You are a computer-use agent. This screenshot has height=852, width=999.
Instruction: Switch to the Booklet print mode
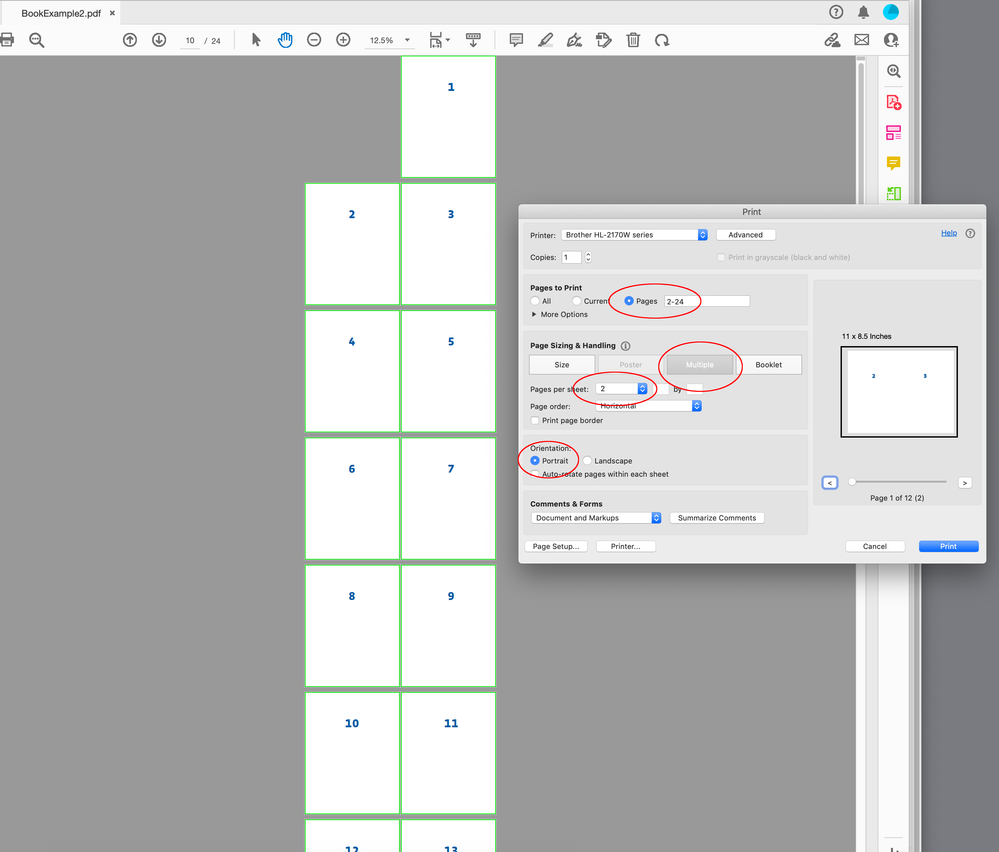771,364
